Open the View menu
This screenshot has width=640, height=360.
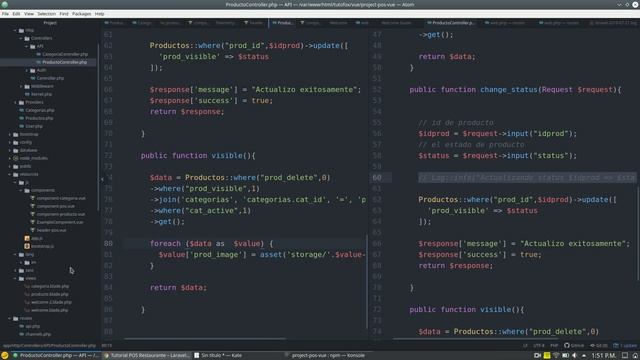click(x=29, y=14)
